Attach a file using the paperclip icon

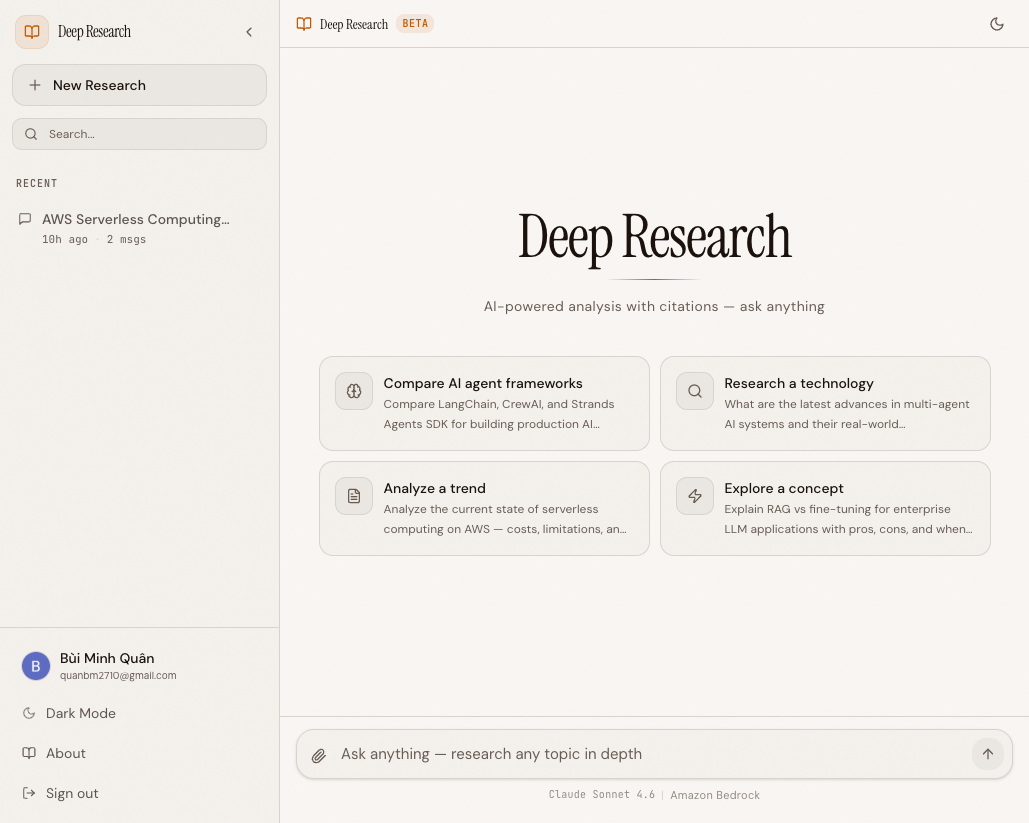319,755
